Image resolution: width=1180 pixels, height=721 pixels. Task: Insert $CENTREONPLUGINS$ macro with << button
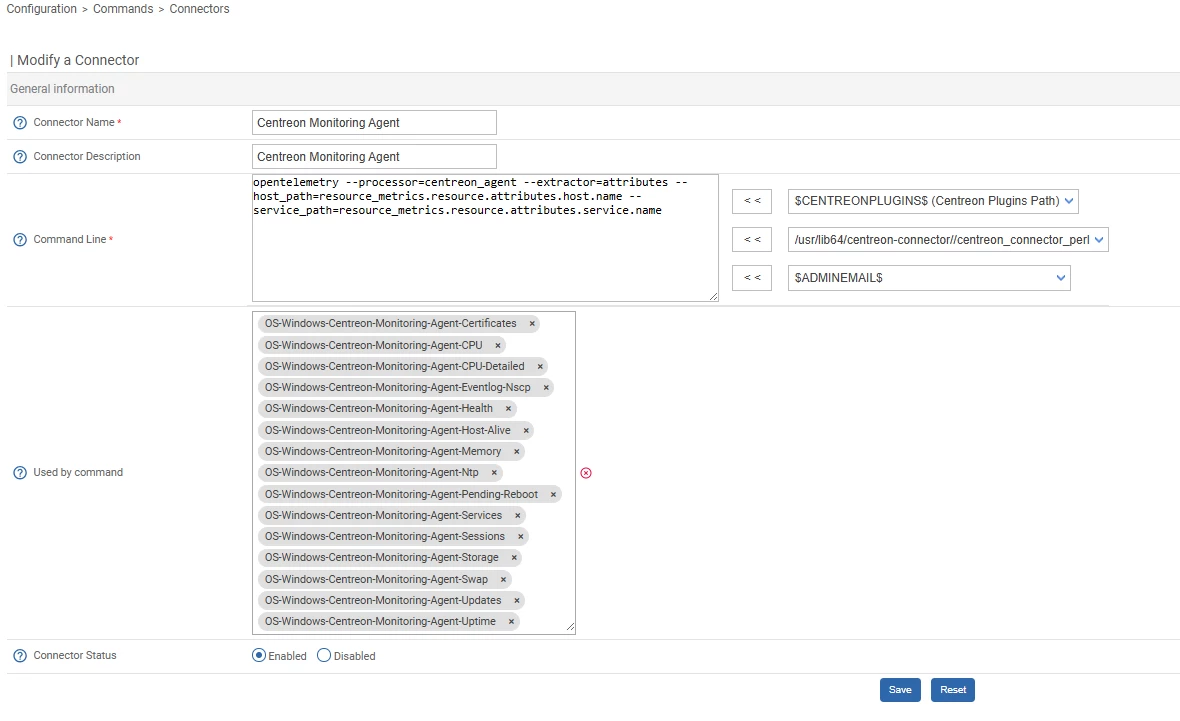click(752, 201)
